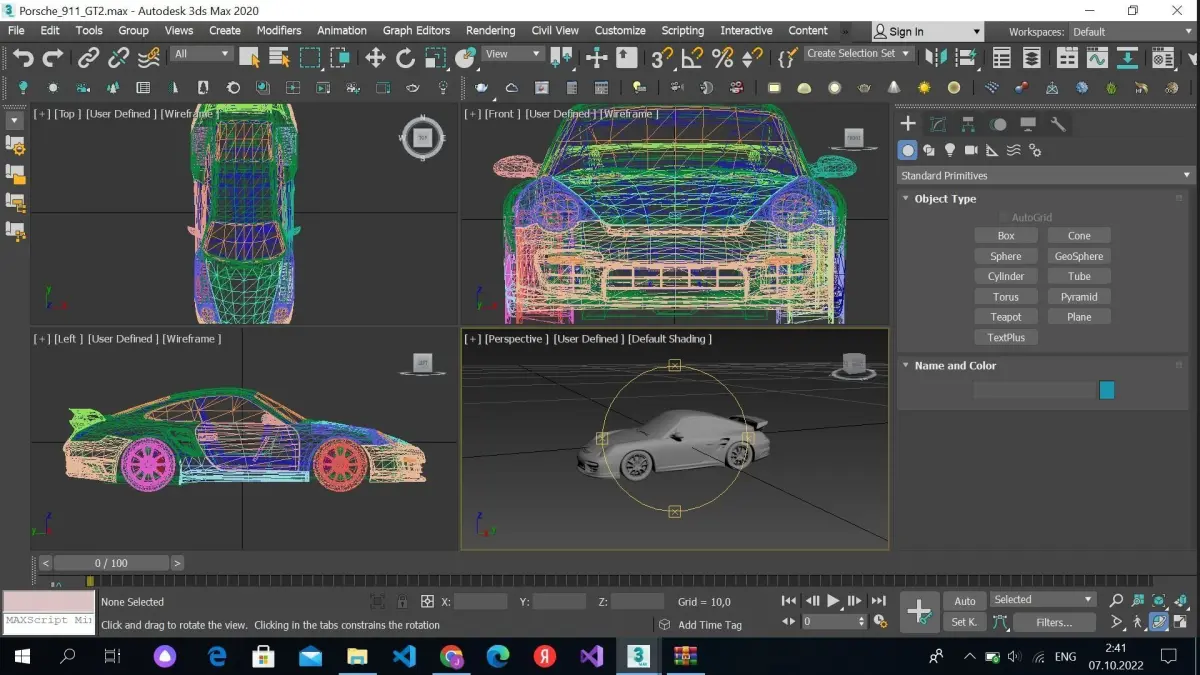Viewport: 1200px width, 675px height.
Task: Click the TextPlus button
Action: [x=1006, y=337]
